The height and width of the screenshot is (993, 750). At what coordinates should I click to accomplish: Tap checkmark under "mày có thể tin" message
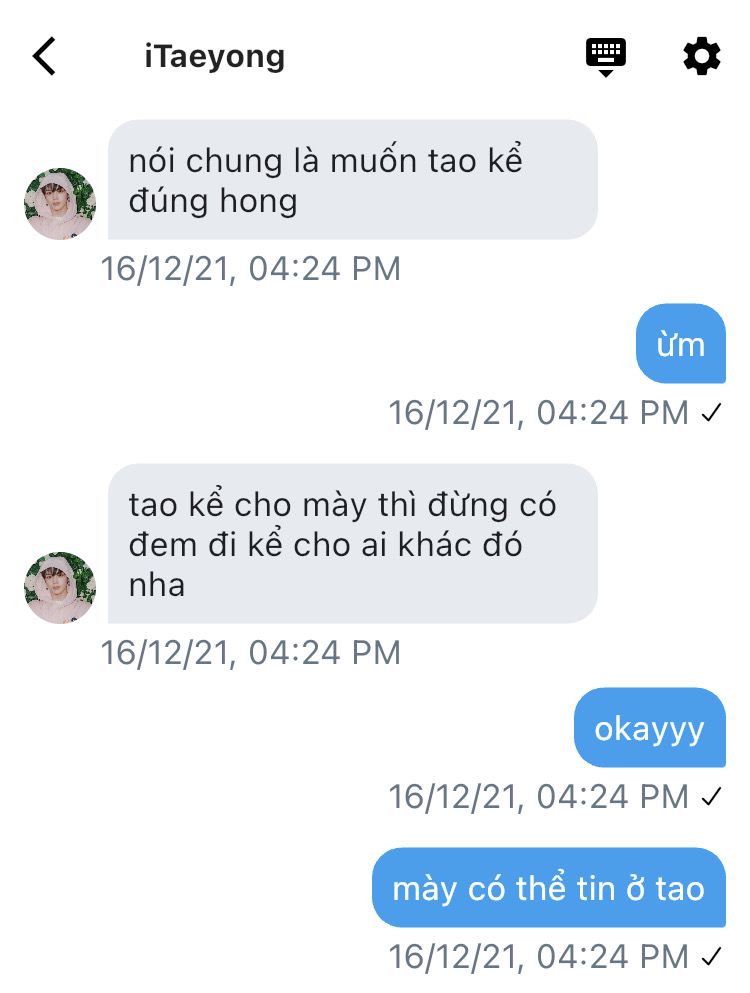(711, 956)
